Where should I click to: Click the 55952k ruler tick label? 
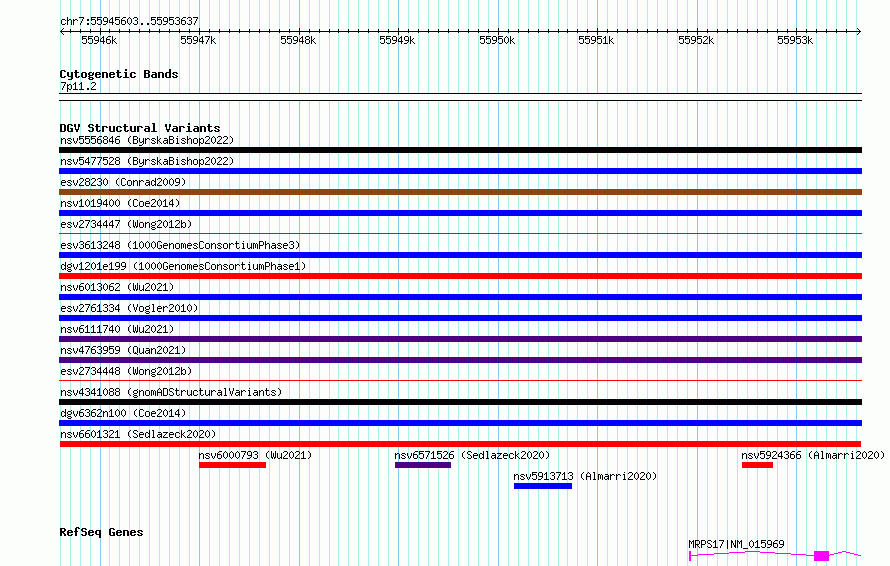tap(696, 40)
